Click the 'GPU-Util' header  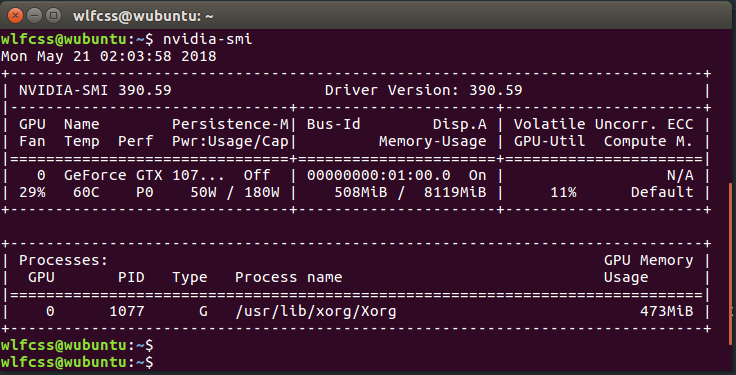[x=549, y=141]
